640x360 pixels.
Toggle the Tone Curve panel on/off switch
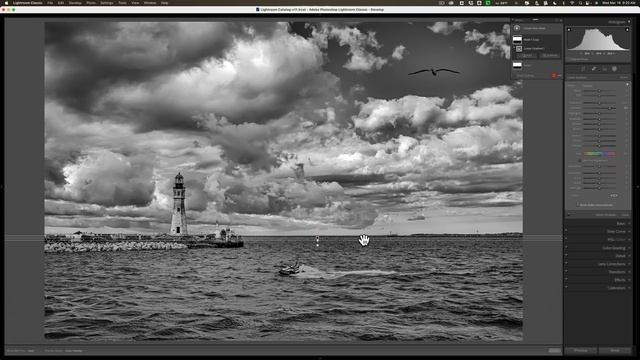566,231
